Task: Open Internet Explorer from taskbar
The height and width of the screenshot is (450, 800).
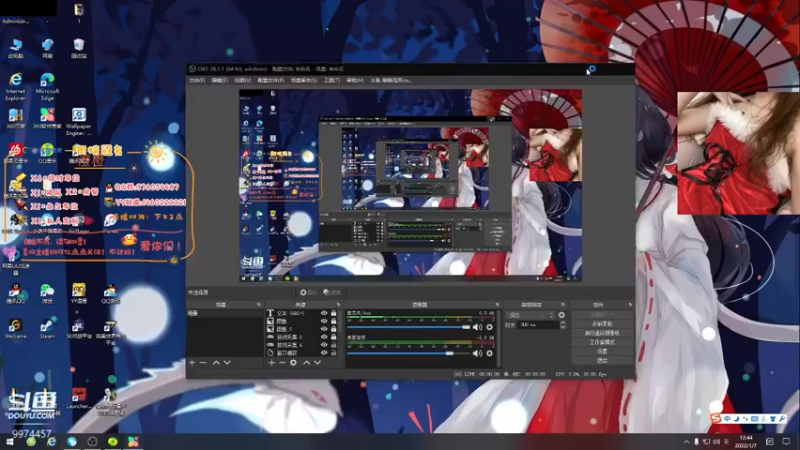Action: pos(51,442)
